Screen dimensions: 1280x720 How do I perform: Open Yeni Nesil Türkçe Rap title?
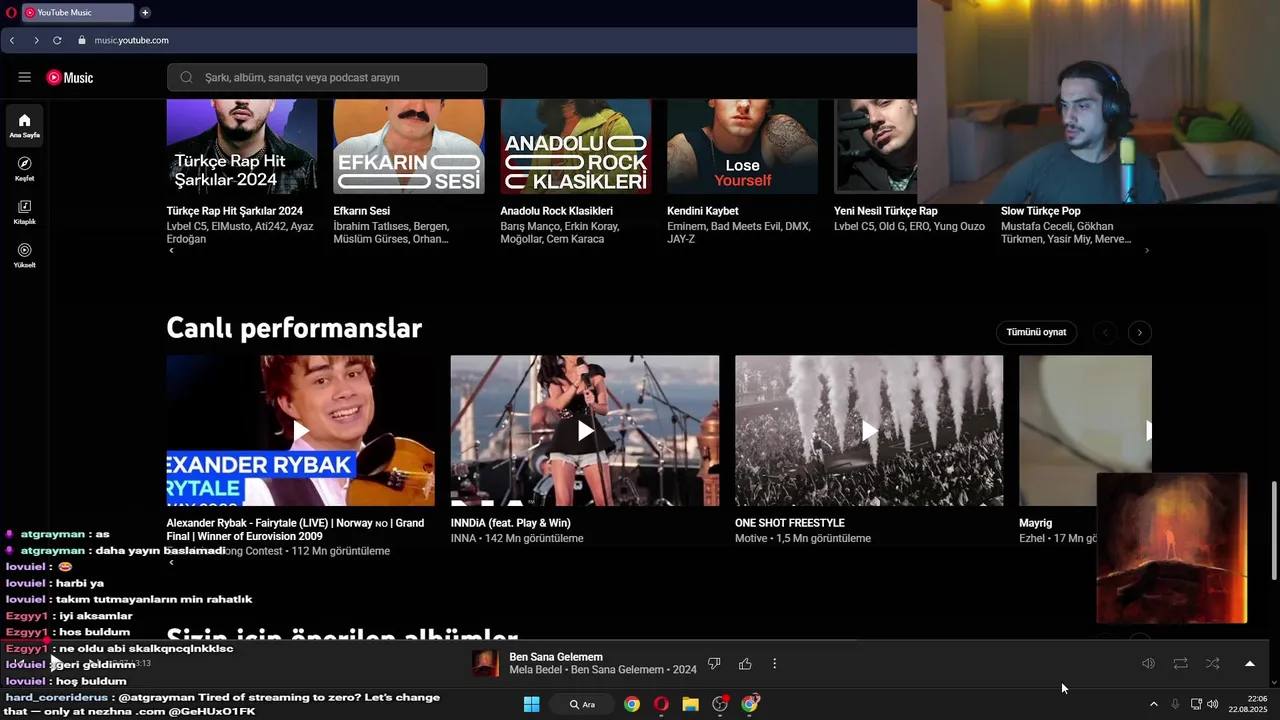point(885,211)
